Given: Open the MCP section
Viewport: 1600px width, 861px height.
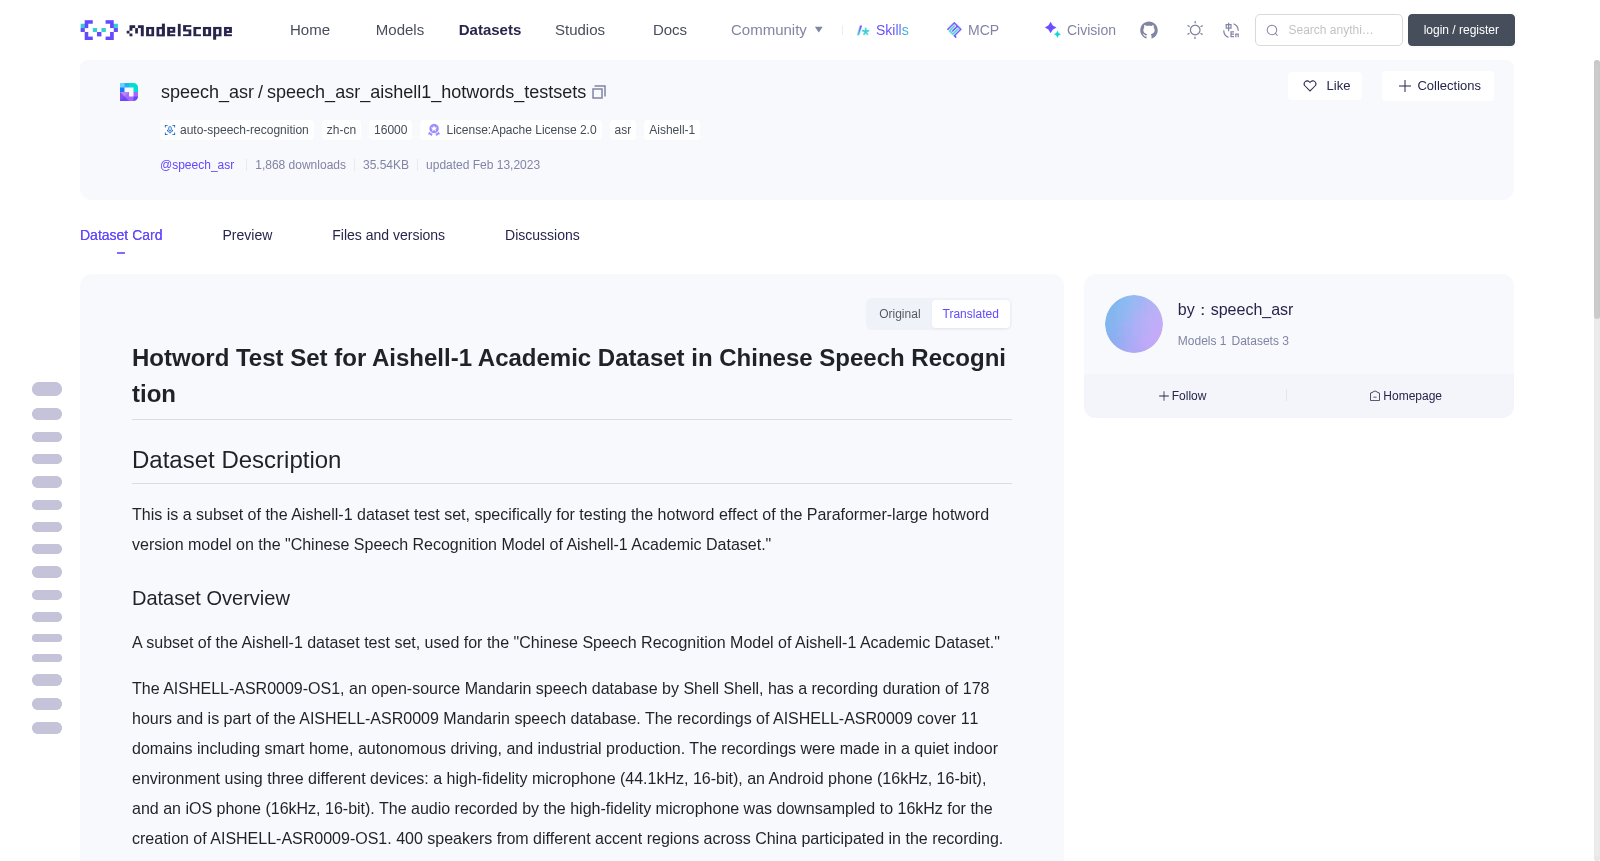Looking at the screenshot, I should tap(972, 30).
